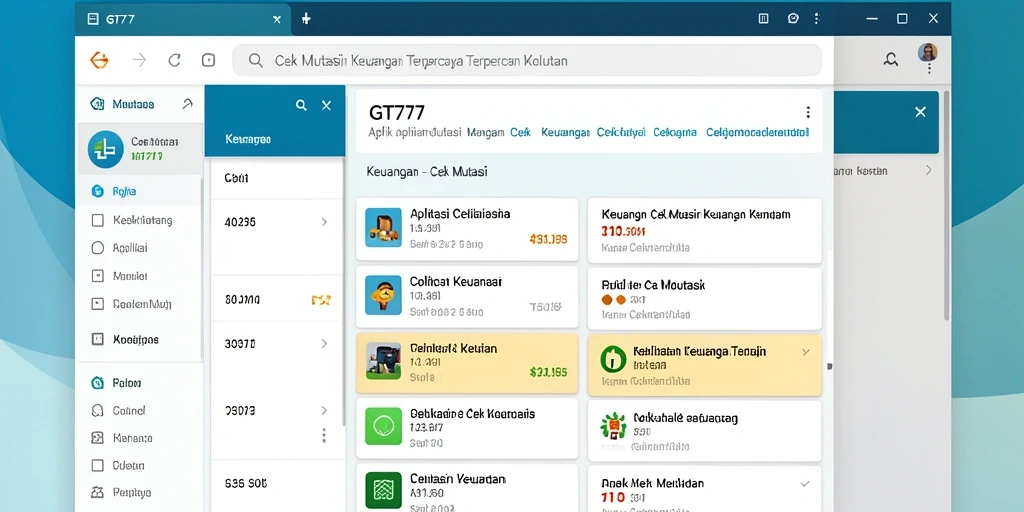
Task: Select the Apalikai radio option
Action: click(98, 248)
